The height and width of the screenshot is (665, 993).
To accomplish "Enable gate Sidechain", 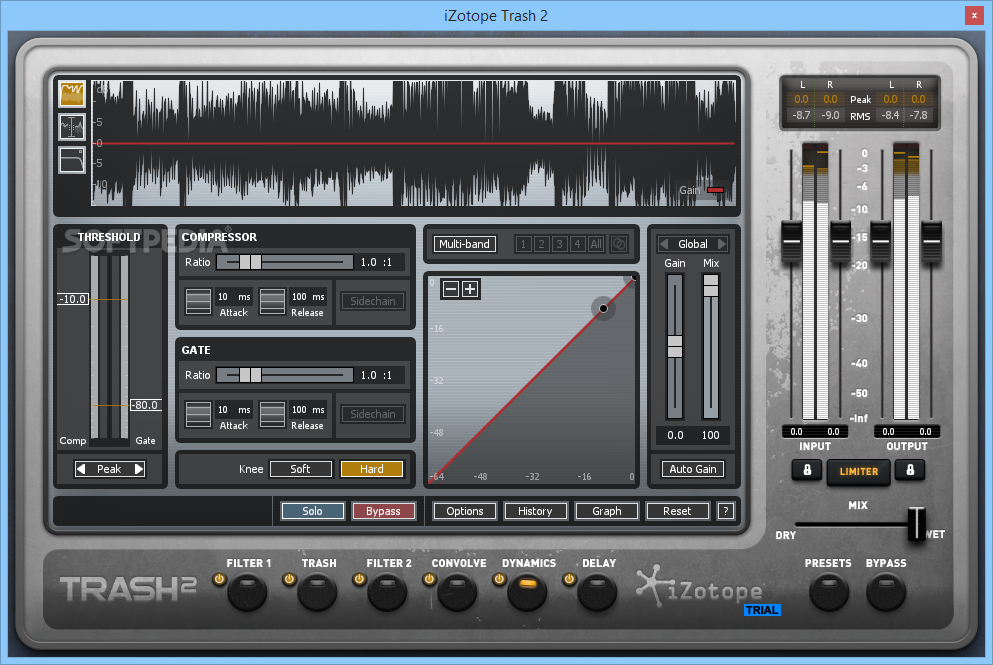I will pos(373,414).
